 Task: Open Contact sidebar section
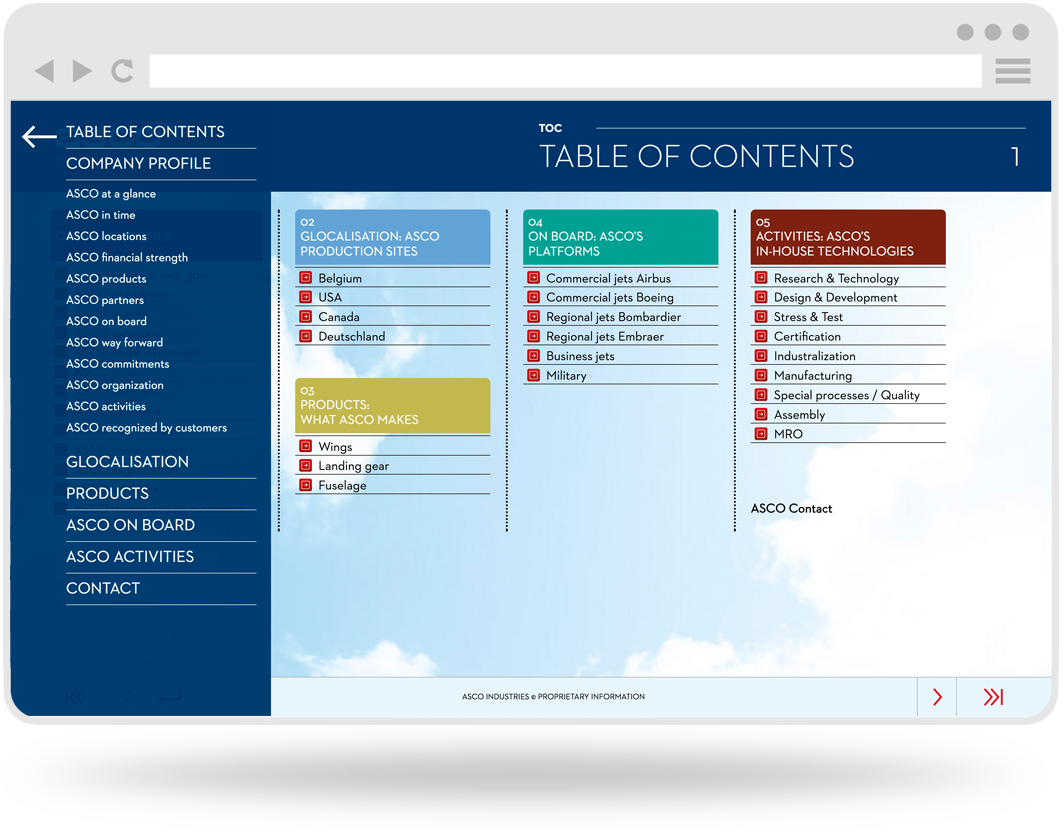(103, 588)
